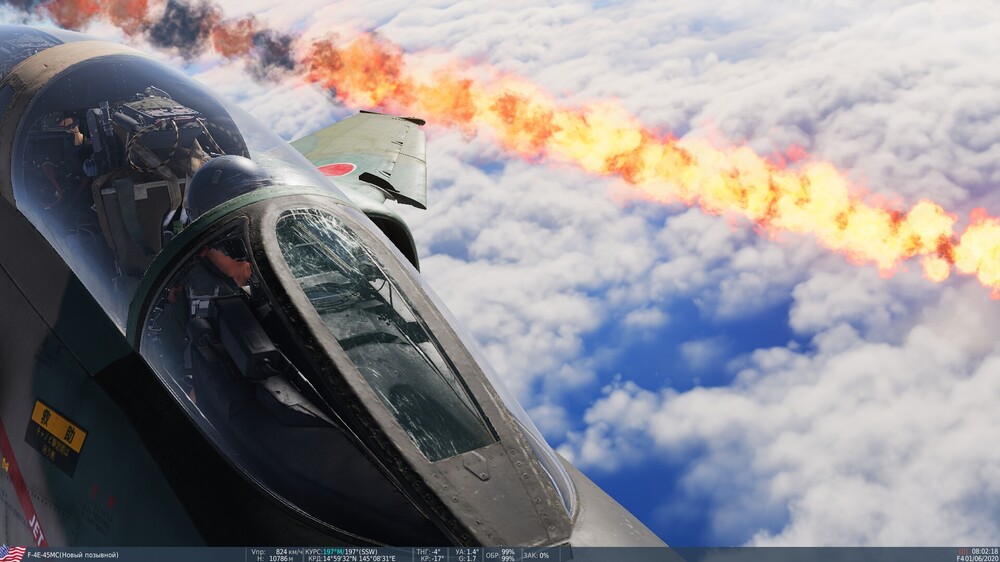Click the roll readout КР: -17°
The height and width of the screenshot is (562, 1000).
432,559
